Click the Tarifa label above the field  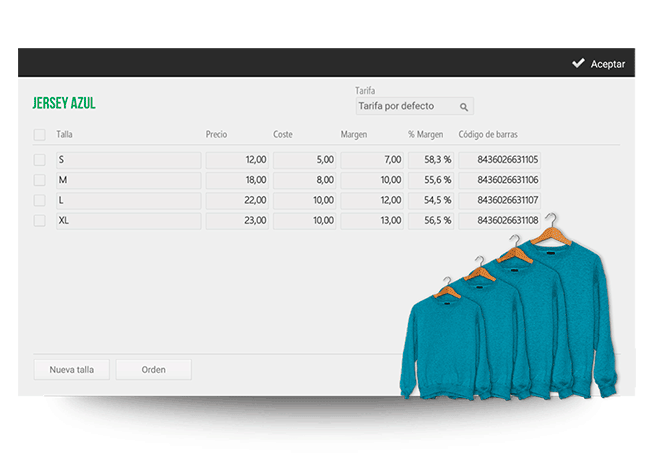click(x=365, y=90)
